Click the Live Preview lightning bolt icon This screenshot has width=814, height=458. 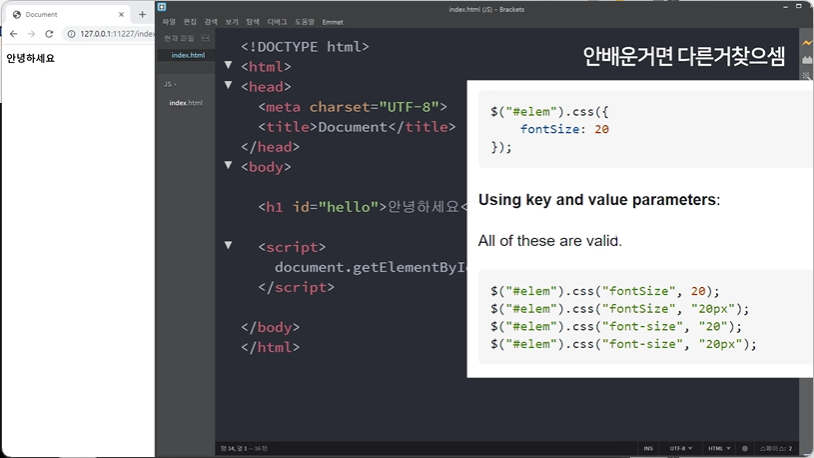tap(807, 43)
